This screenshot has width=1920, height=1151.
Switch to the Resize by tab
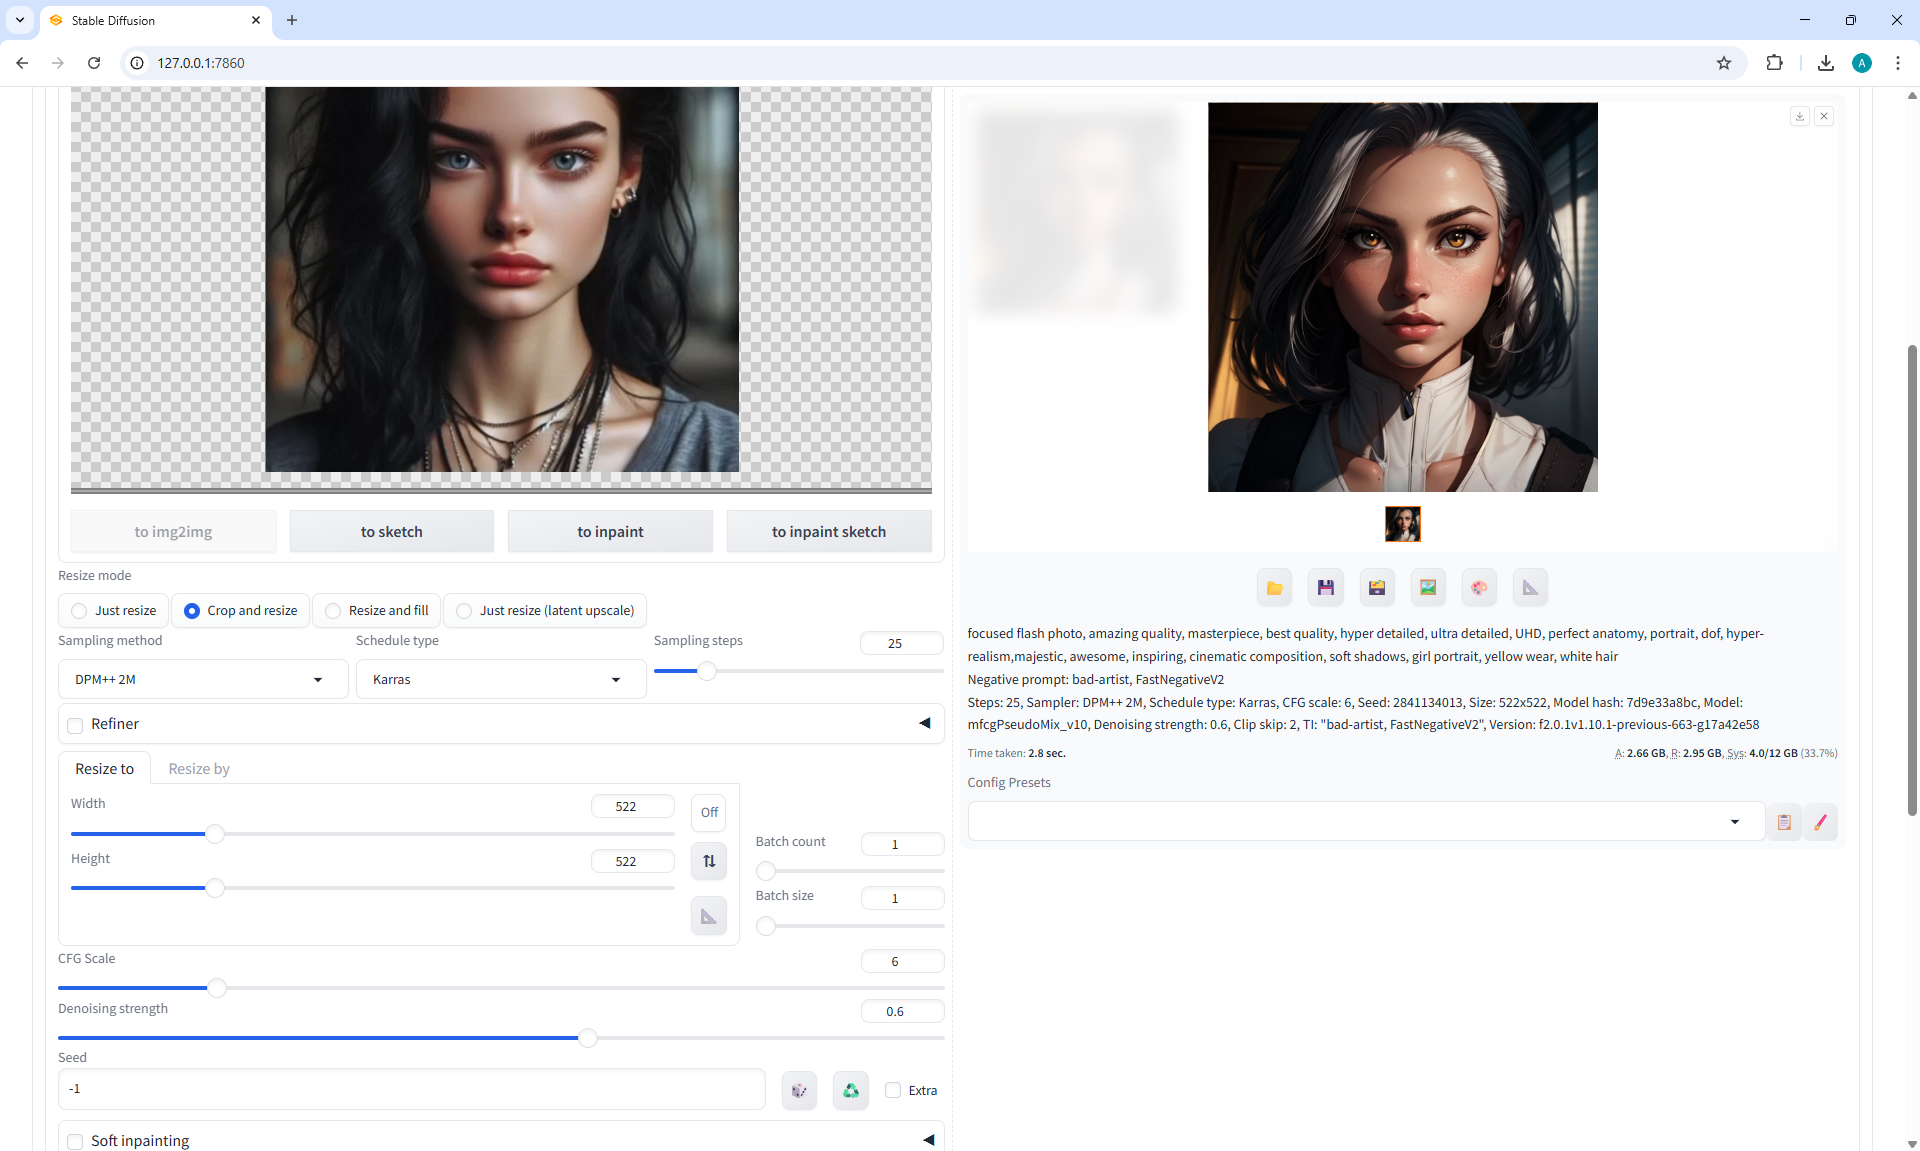point(198,769)
